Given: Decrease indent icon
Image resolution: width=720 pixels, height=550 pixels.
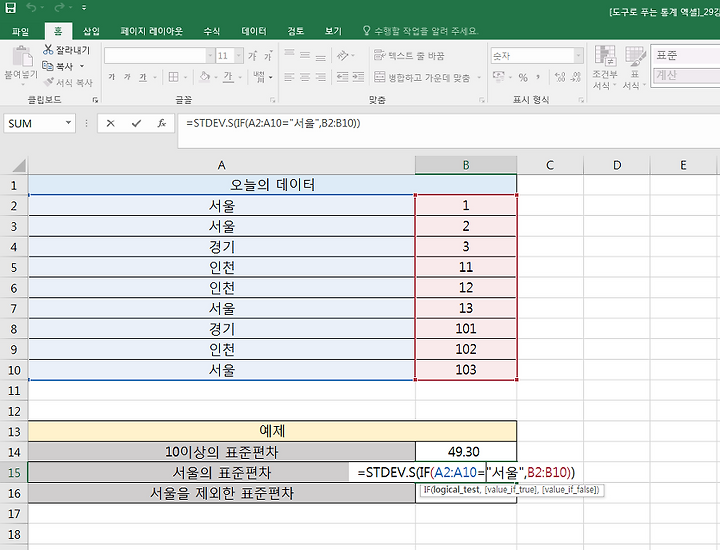Looking at the screenshot, I should (343, 77).
